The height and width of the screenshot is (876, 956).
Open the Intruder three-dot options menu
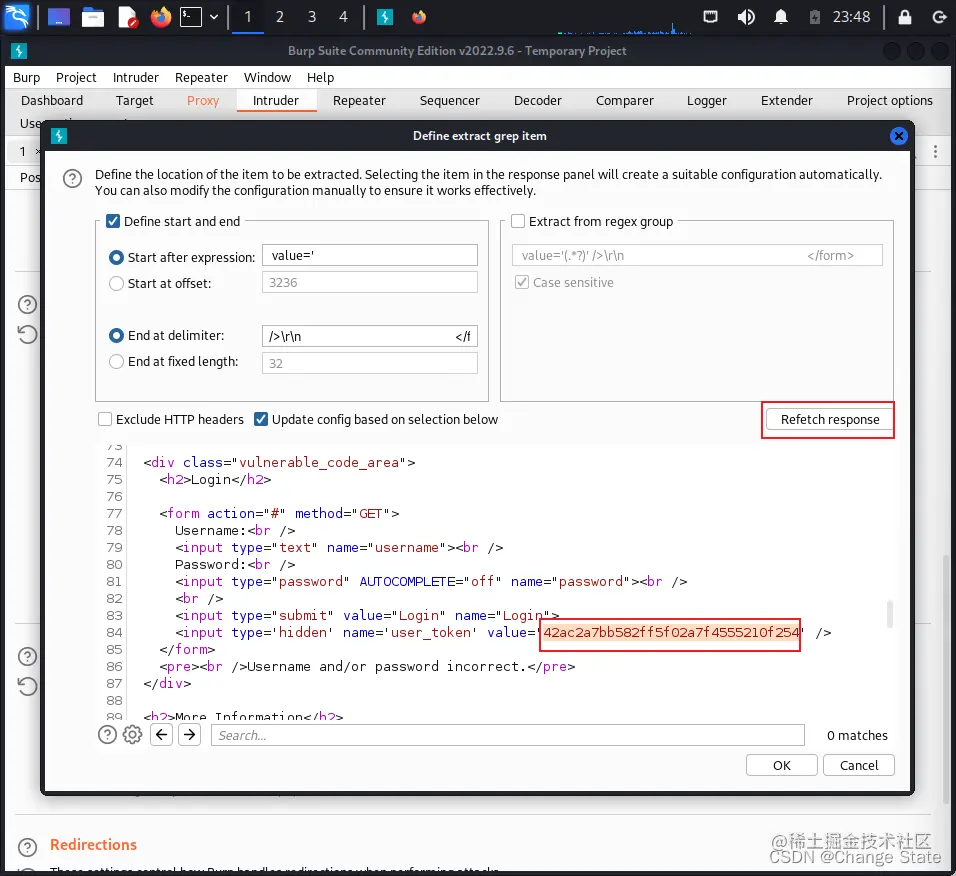(x=935, y=152)
